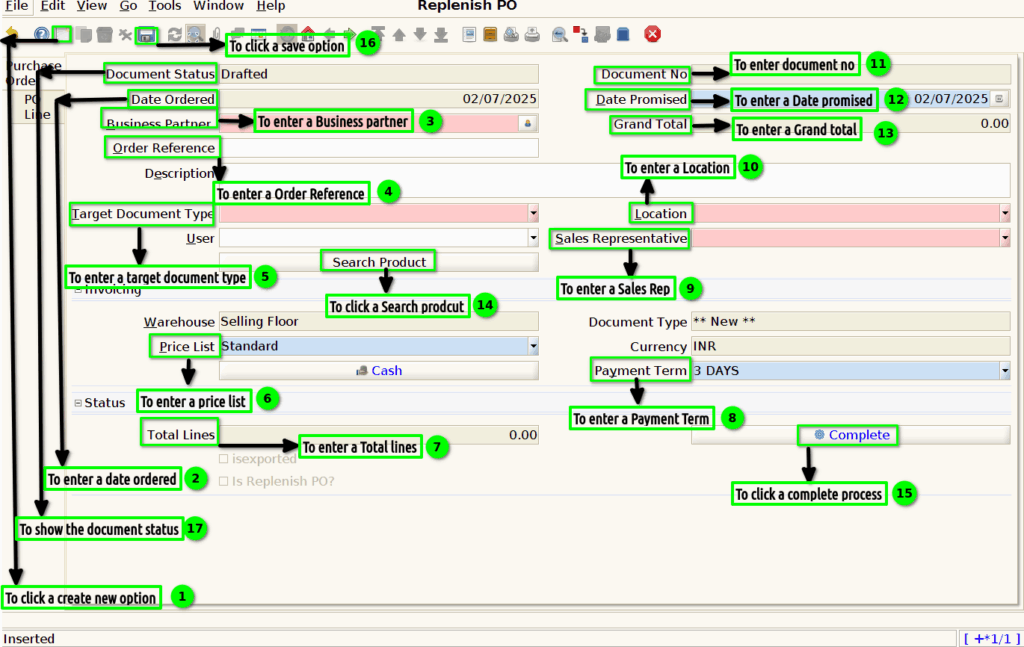Click the Description text field
The image size is (1024, 647).
tap(615, 180)
